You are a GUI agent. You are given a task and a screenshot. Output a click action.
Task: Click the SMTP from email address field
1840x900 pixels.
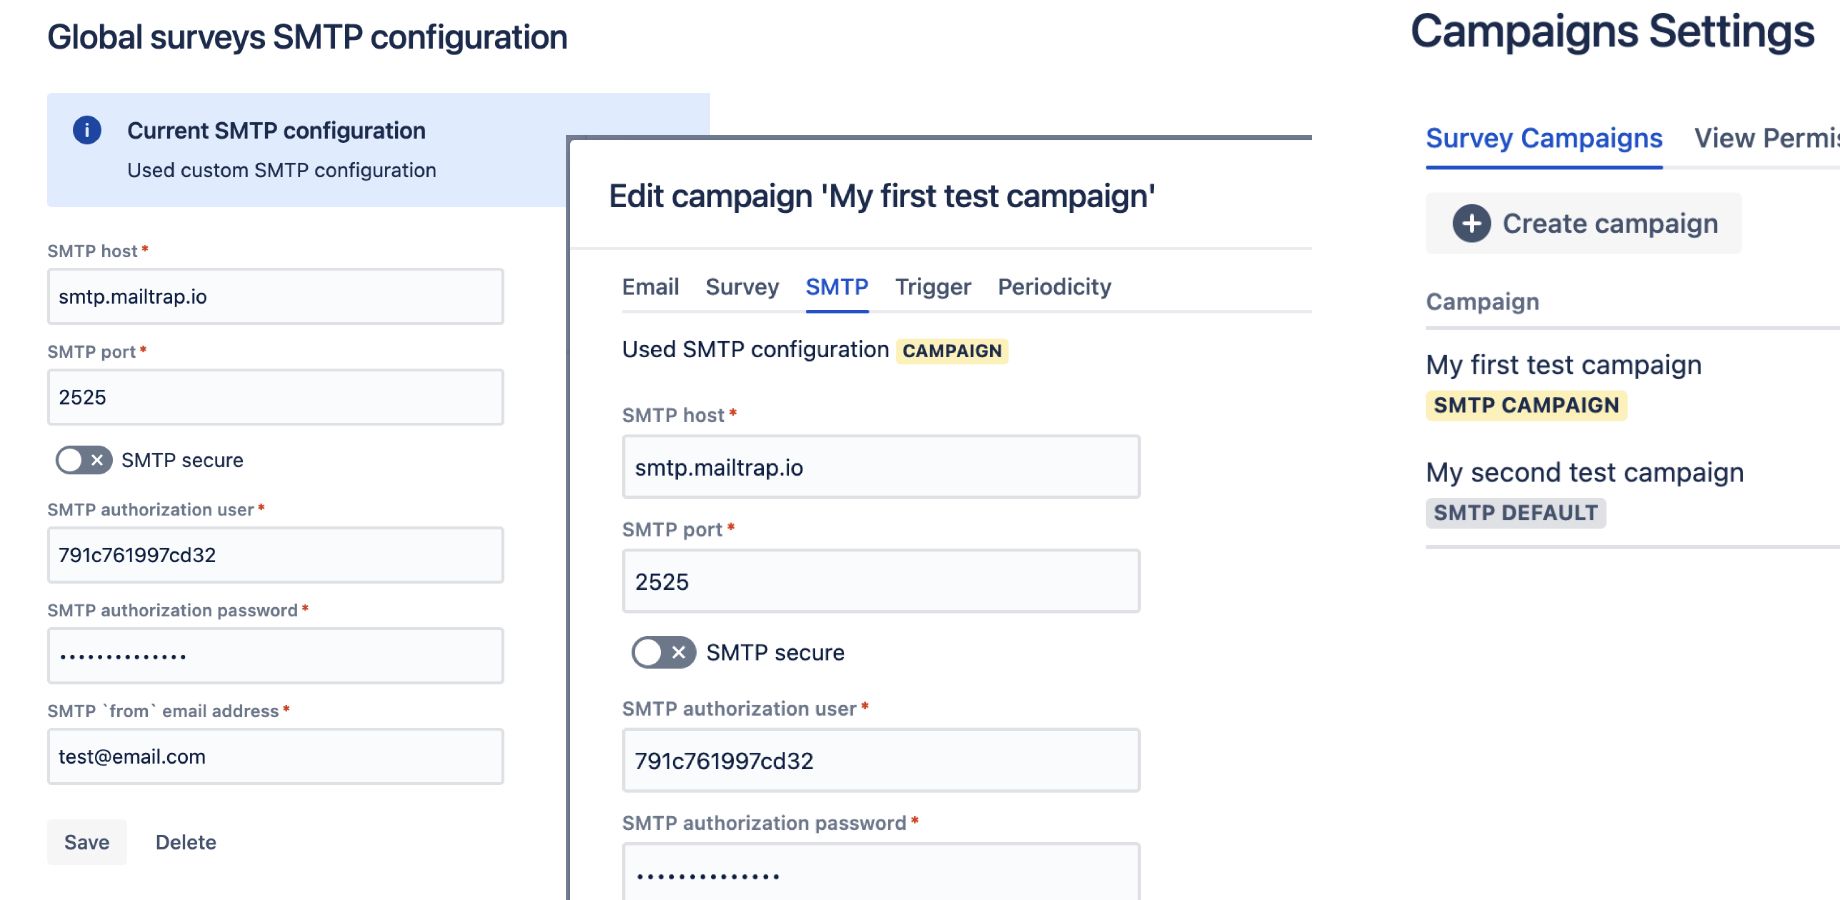(275, 756)
